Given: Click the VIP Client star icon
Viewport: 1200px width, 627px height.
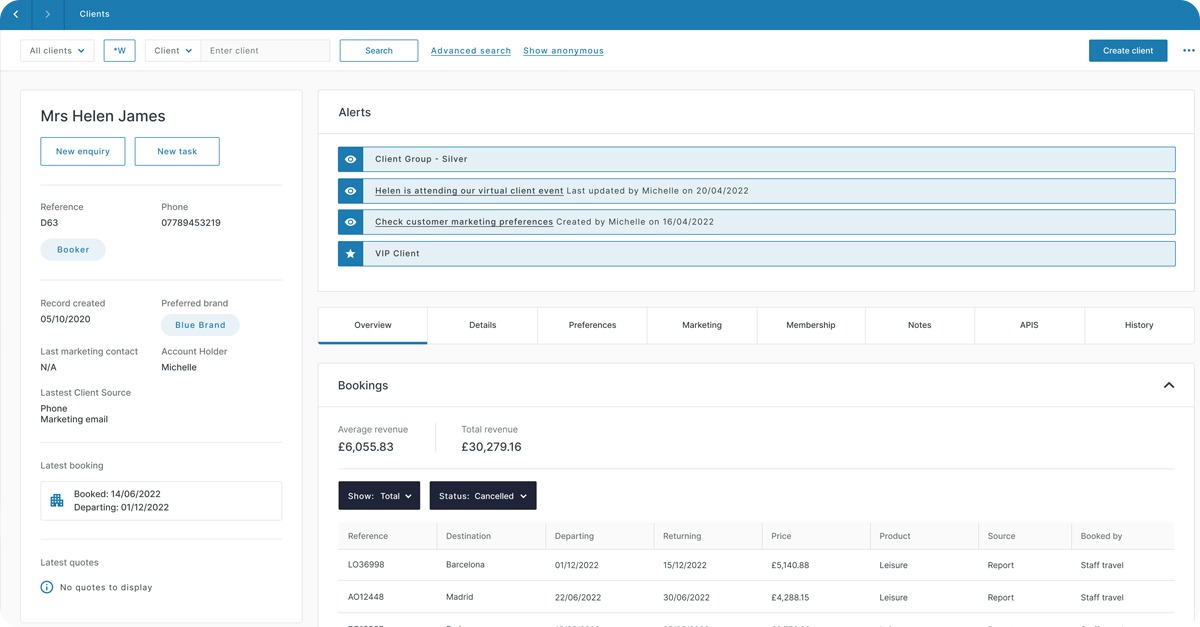Looking at the screenshot, I should pos(349,253).
